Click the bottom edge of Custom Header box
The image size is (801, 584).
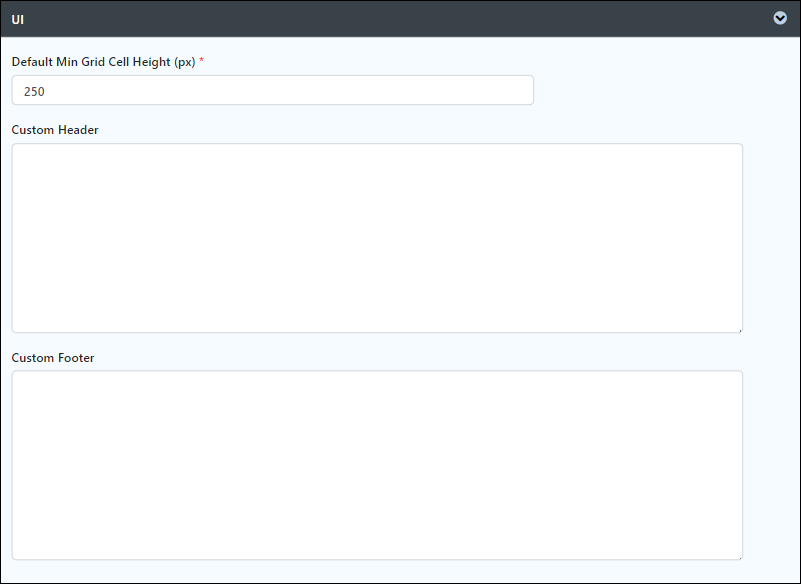pos(377,333)
